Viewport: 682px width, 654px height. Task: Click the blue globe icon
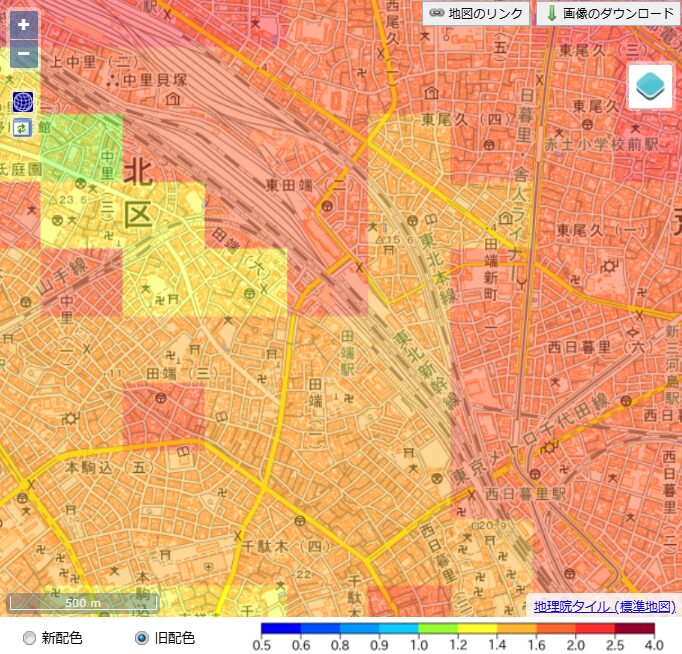[23, 101]
